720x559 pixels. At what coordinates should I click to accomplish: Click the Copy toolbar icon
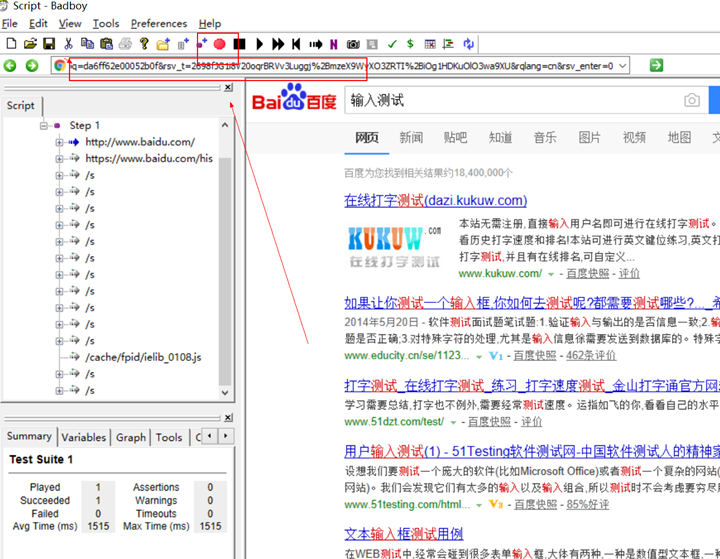[x=87, y=44]
